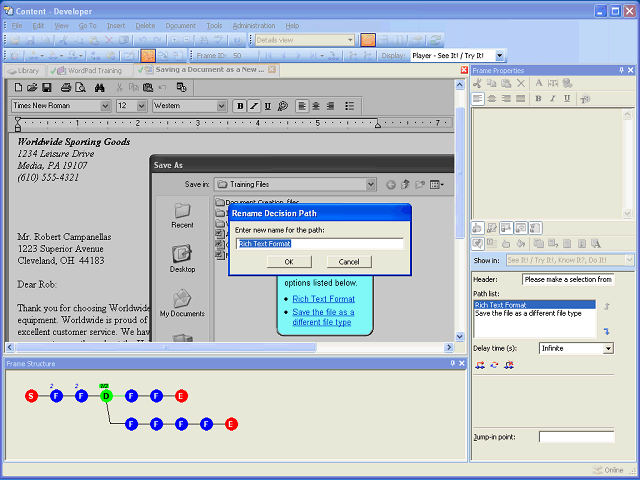Click the Save floppy icon in WordPad toolbar
Viewport: 640px width, 480px height.
coord(47,87)
